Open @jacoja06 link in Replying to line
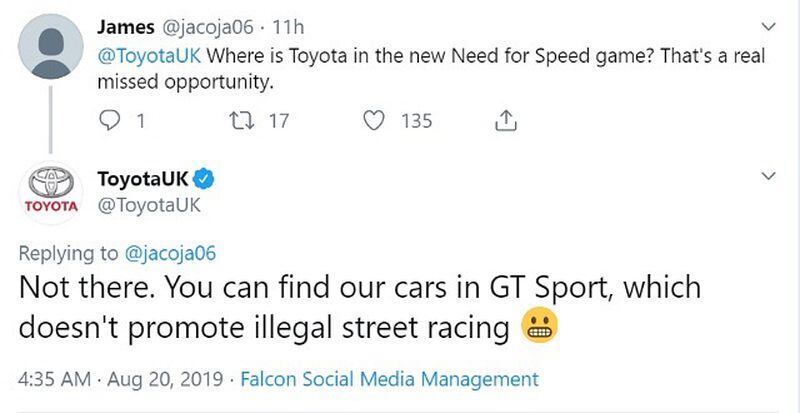 170,253
